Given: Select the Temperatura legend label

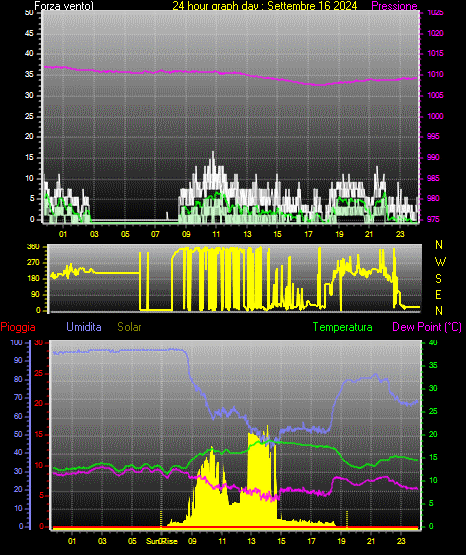Looking at the screenshot, I should [343, 327].
